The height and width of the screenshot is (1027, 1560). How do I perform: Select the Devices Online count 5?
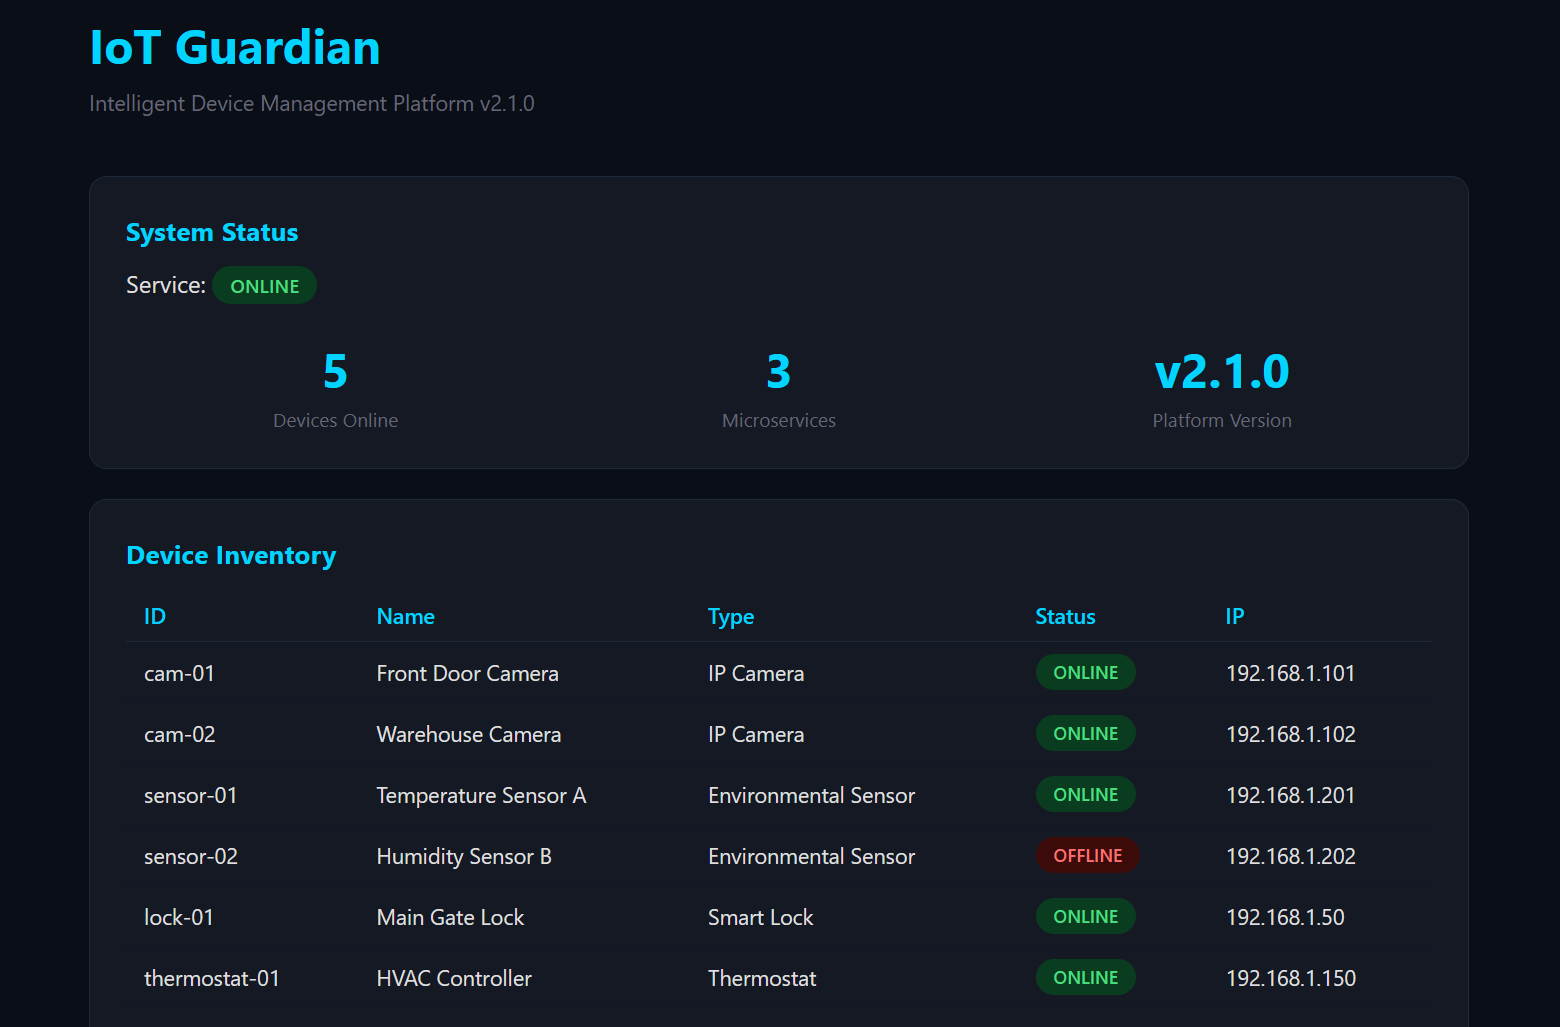pyautogui.click(x=335, y=372)
